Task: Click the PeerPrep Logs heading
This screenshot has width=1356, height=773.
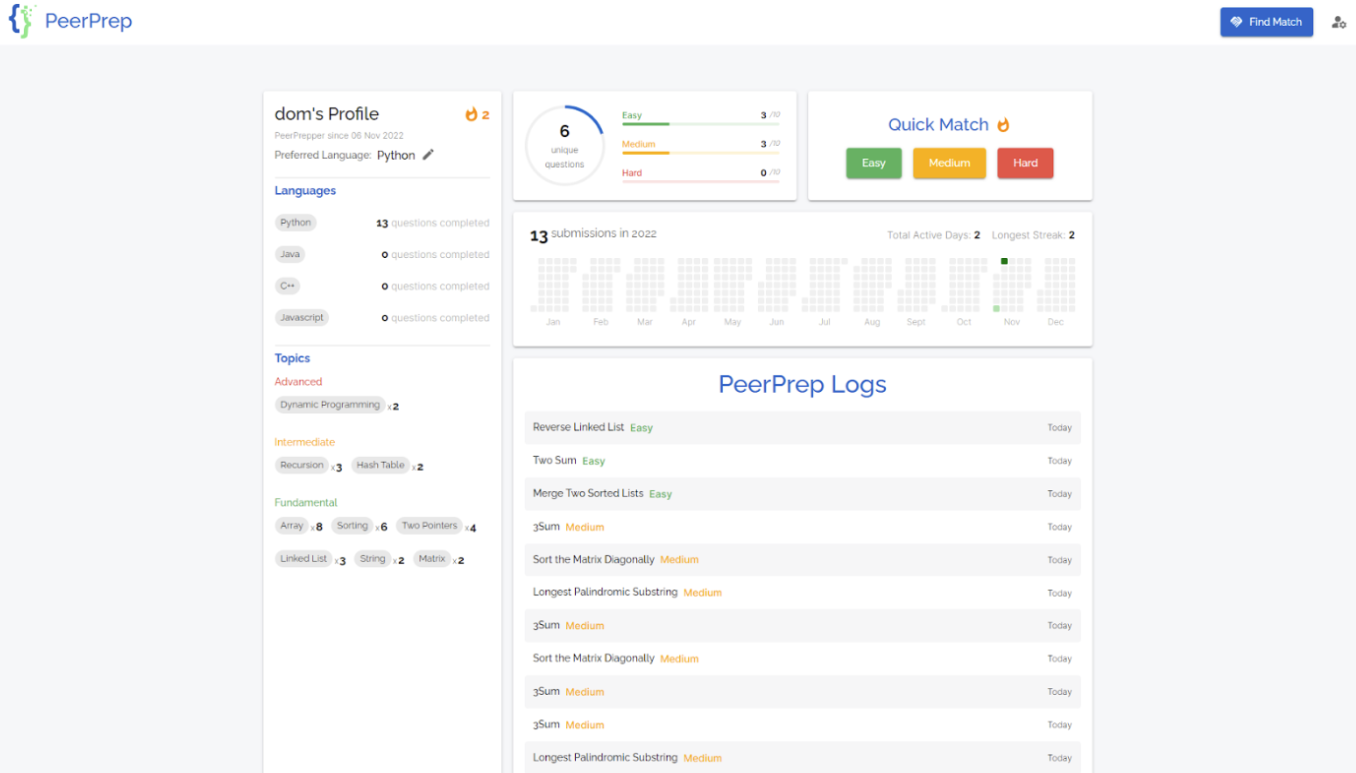Action: tap(802, 385)
